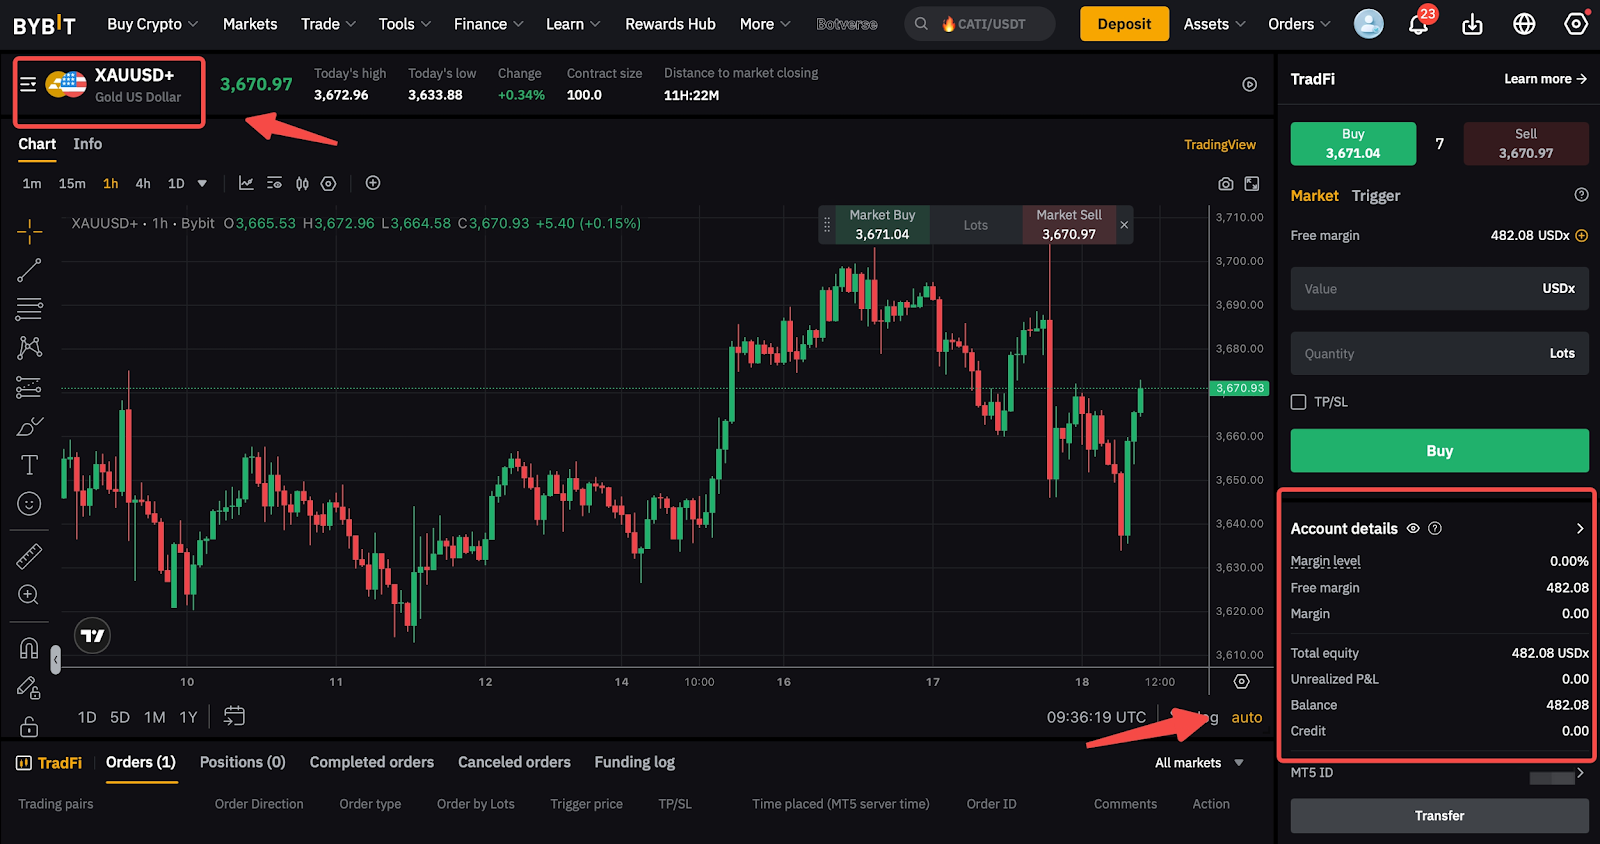The height and width of the screenshot is (844, 1600).
Task: Select the text annotation tool
Action: [x=29, y=465]
